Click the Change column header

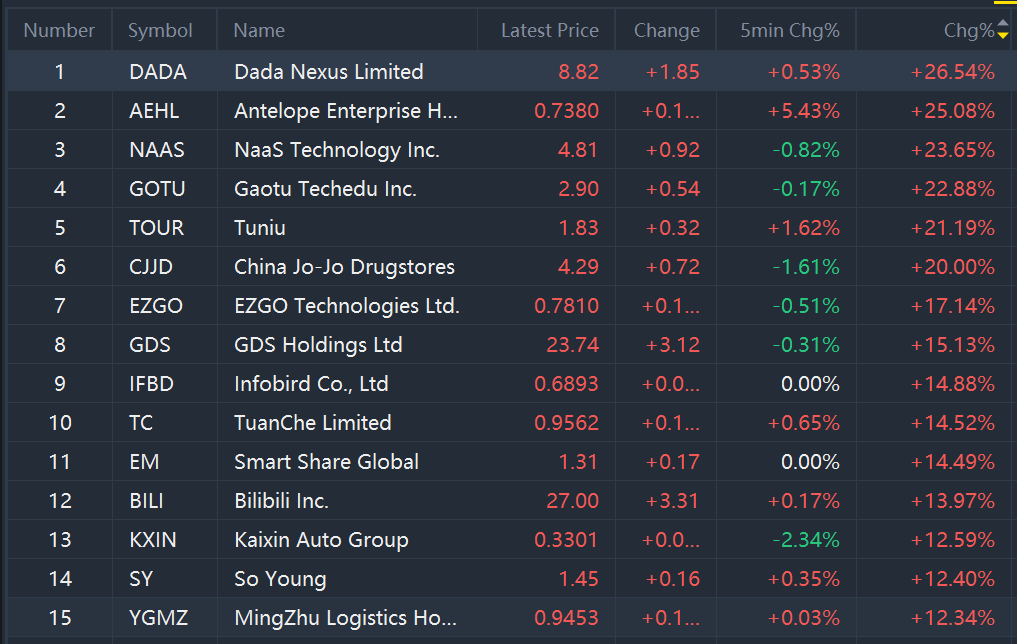[x=666, y=31]
